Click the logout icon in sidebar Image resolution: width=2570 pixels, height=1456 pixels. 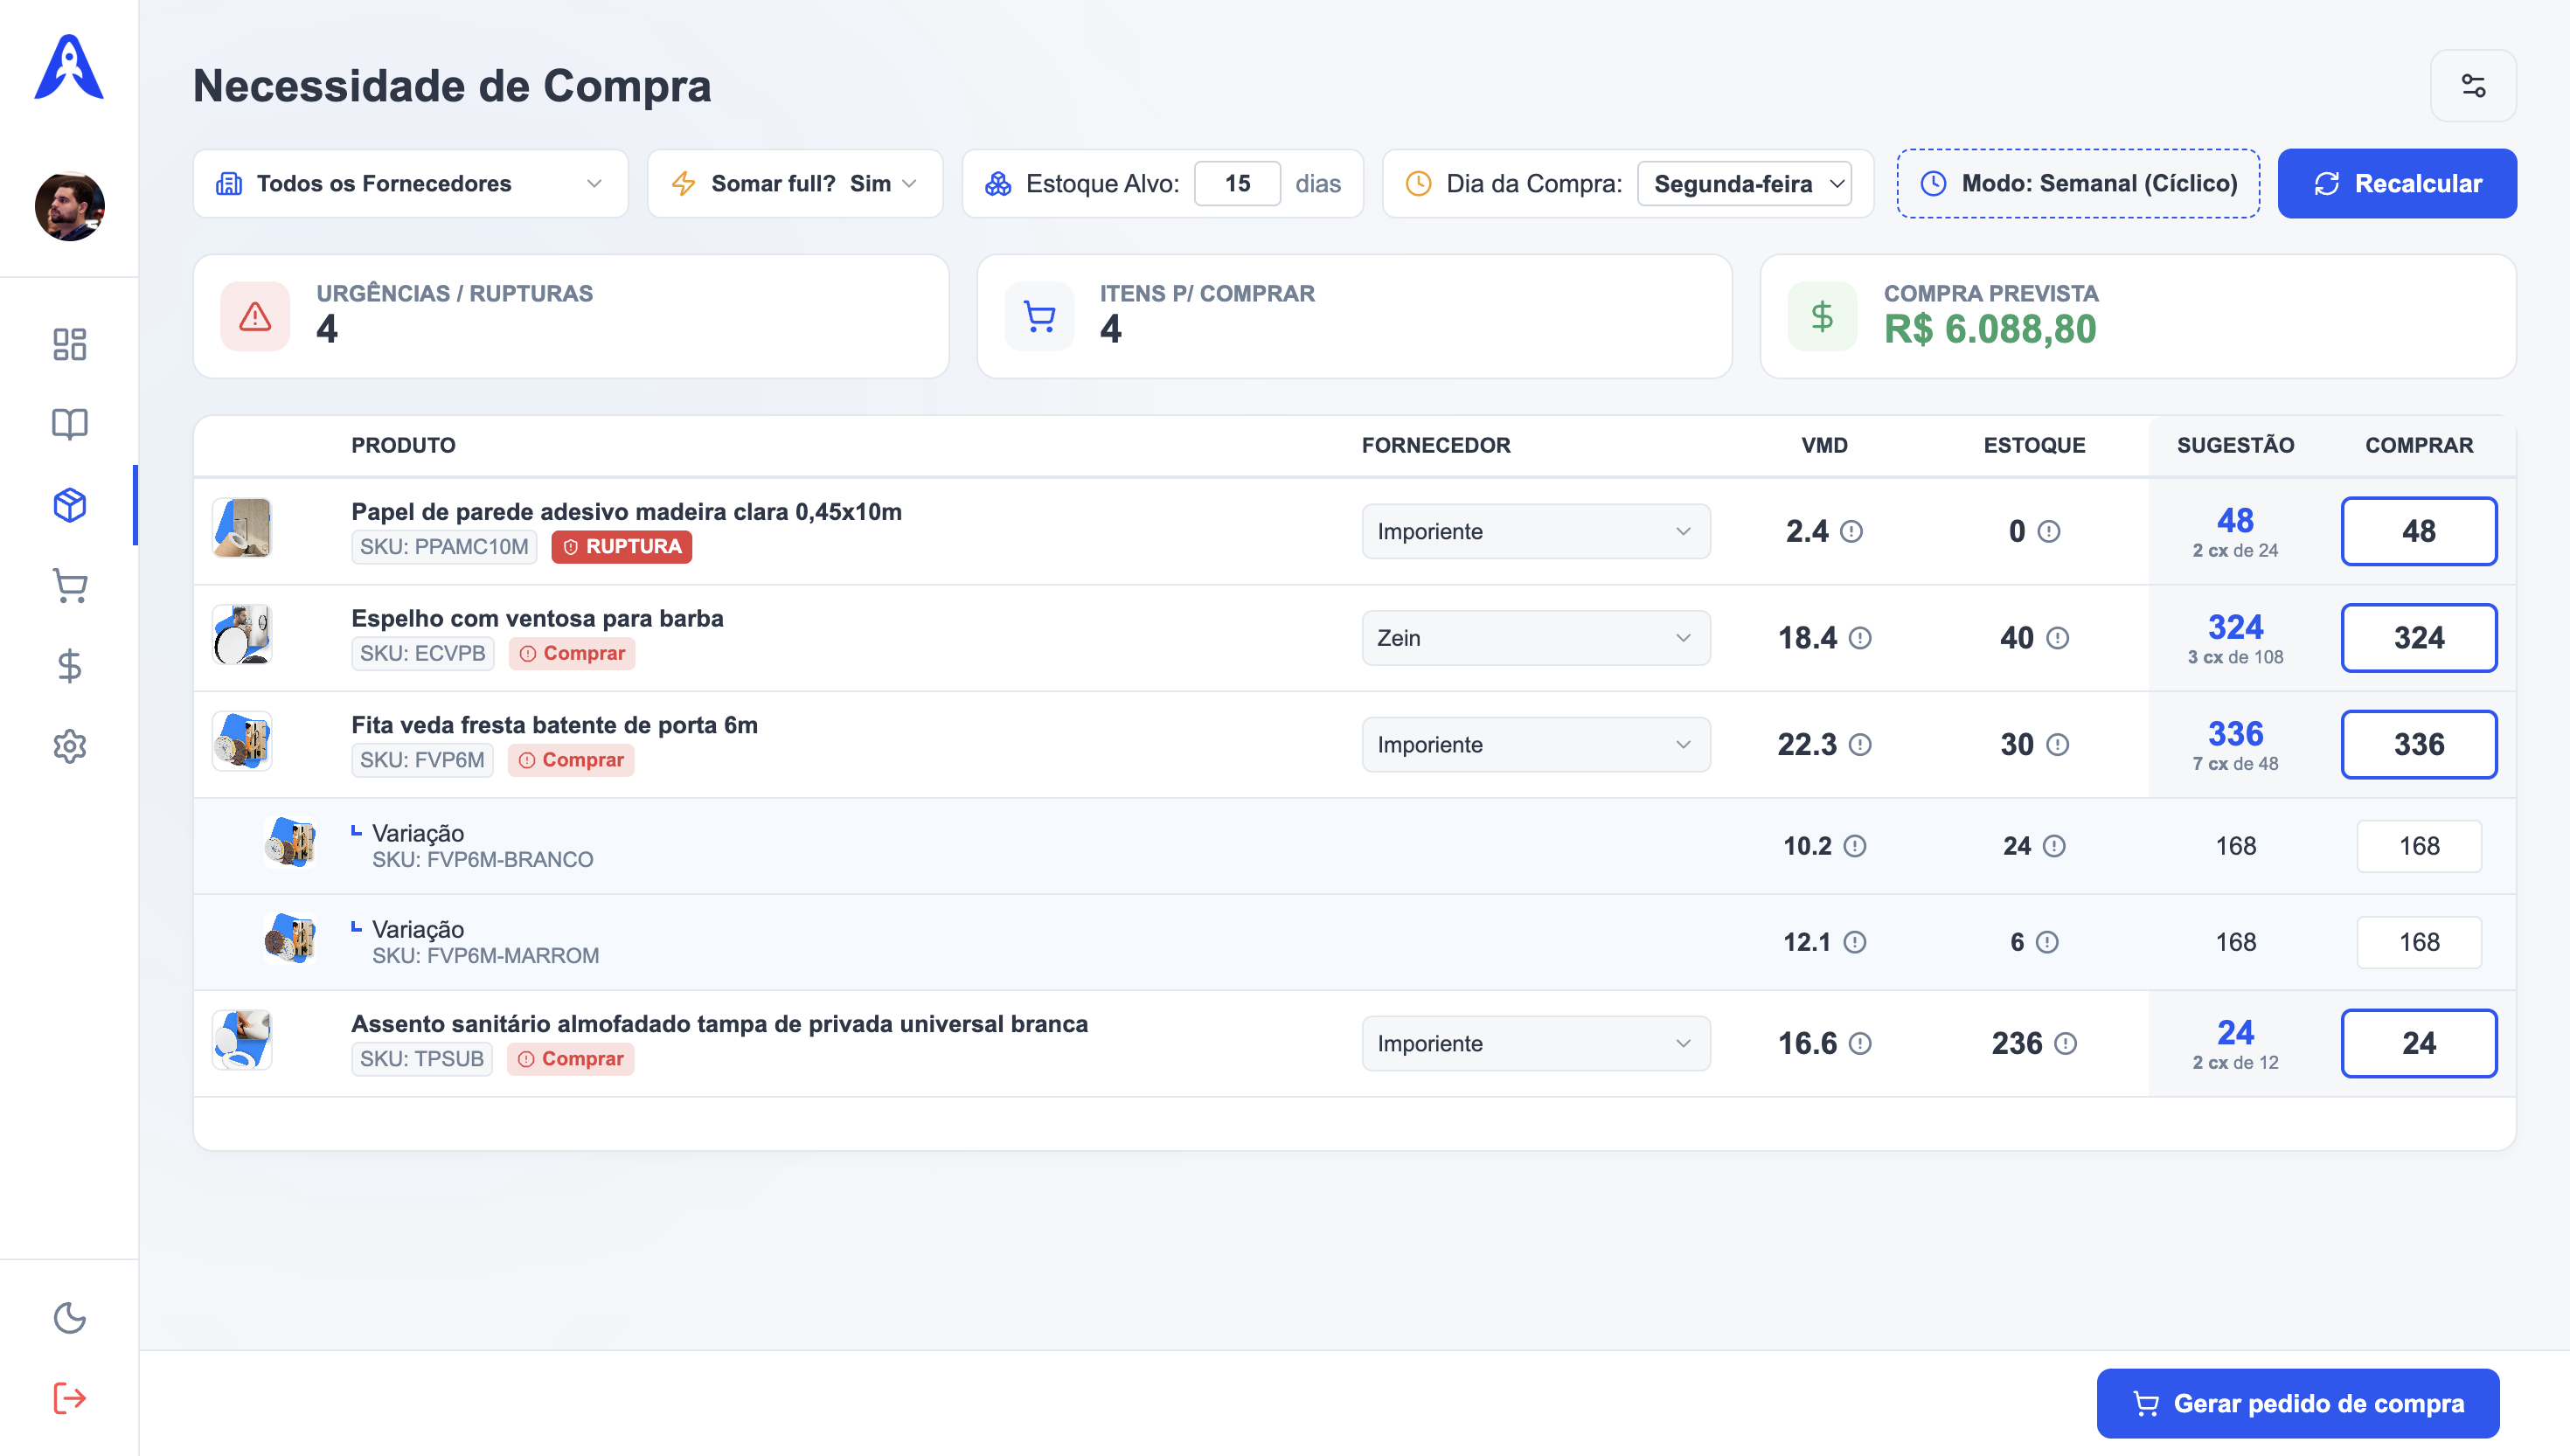(x=69, y=1398)
